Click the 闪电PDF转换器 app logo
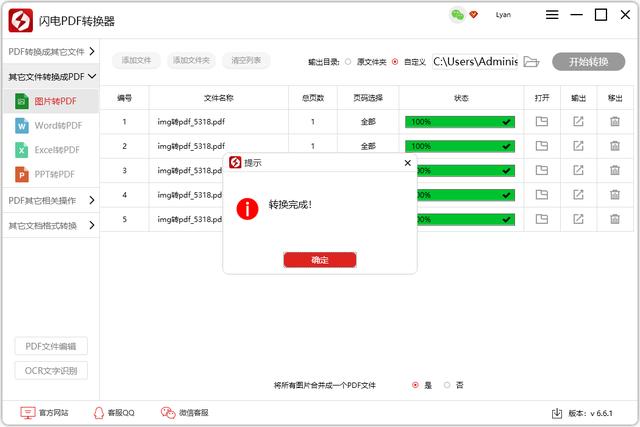Screen dimensions: 640x427 tap(21, 20)
